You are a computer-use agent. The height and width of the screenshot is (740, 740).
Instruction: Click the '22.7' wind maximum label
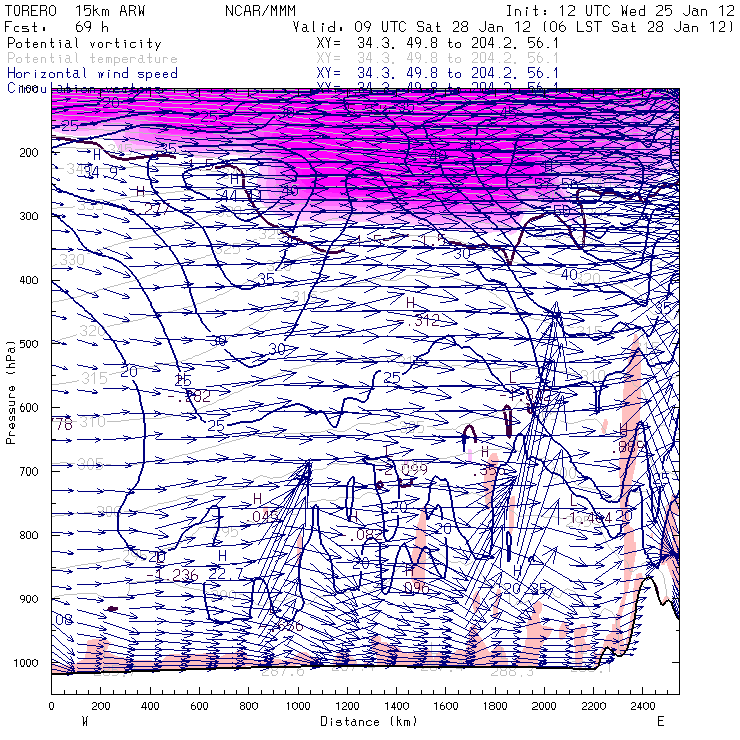[x=226, y=574]
